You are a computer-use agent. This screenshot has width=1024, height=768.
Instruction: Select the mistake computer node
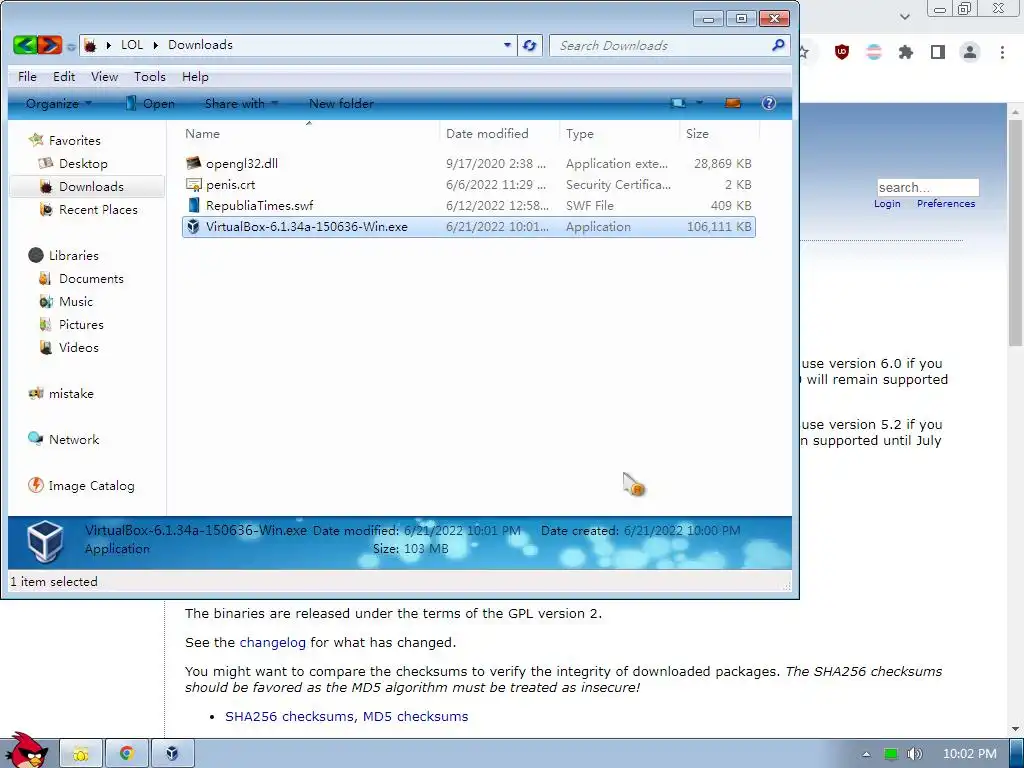tap(71, 394)
